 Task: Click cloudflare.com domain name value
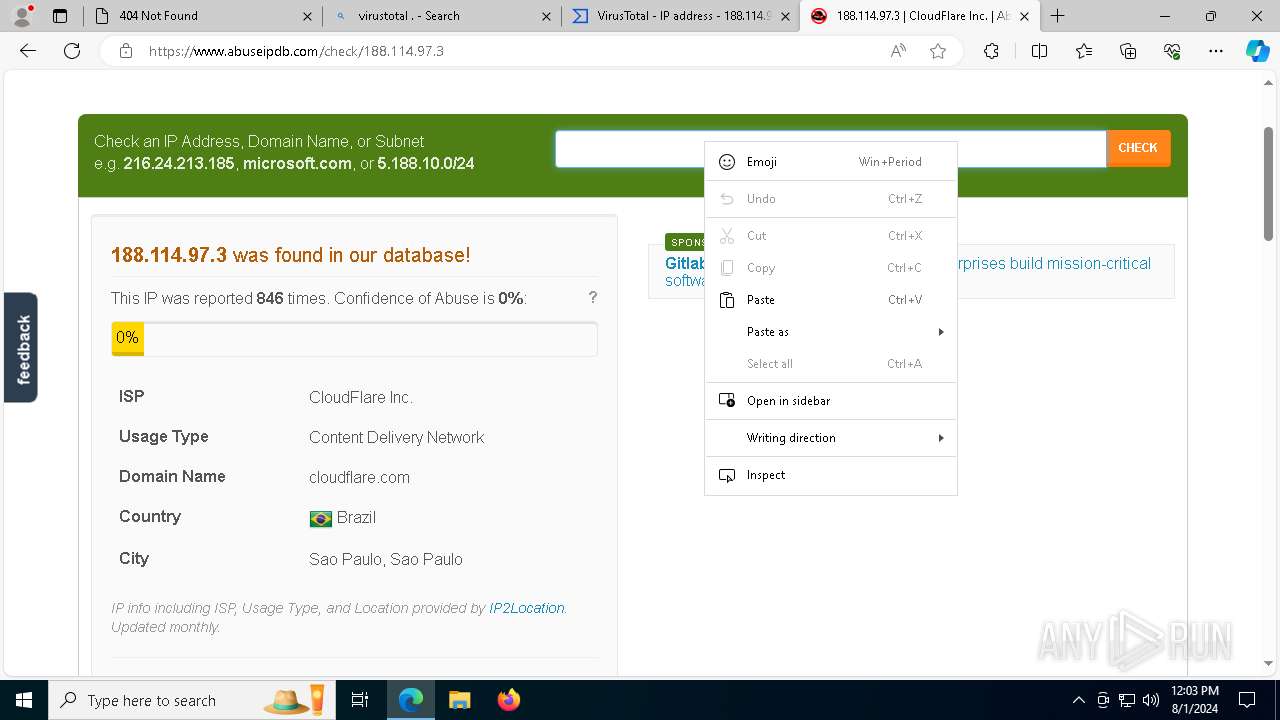click(359, 478)
